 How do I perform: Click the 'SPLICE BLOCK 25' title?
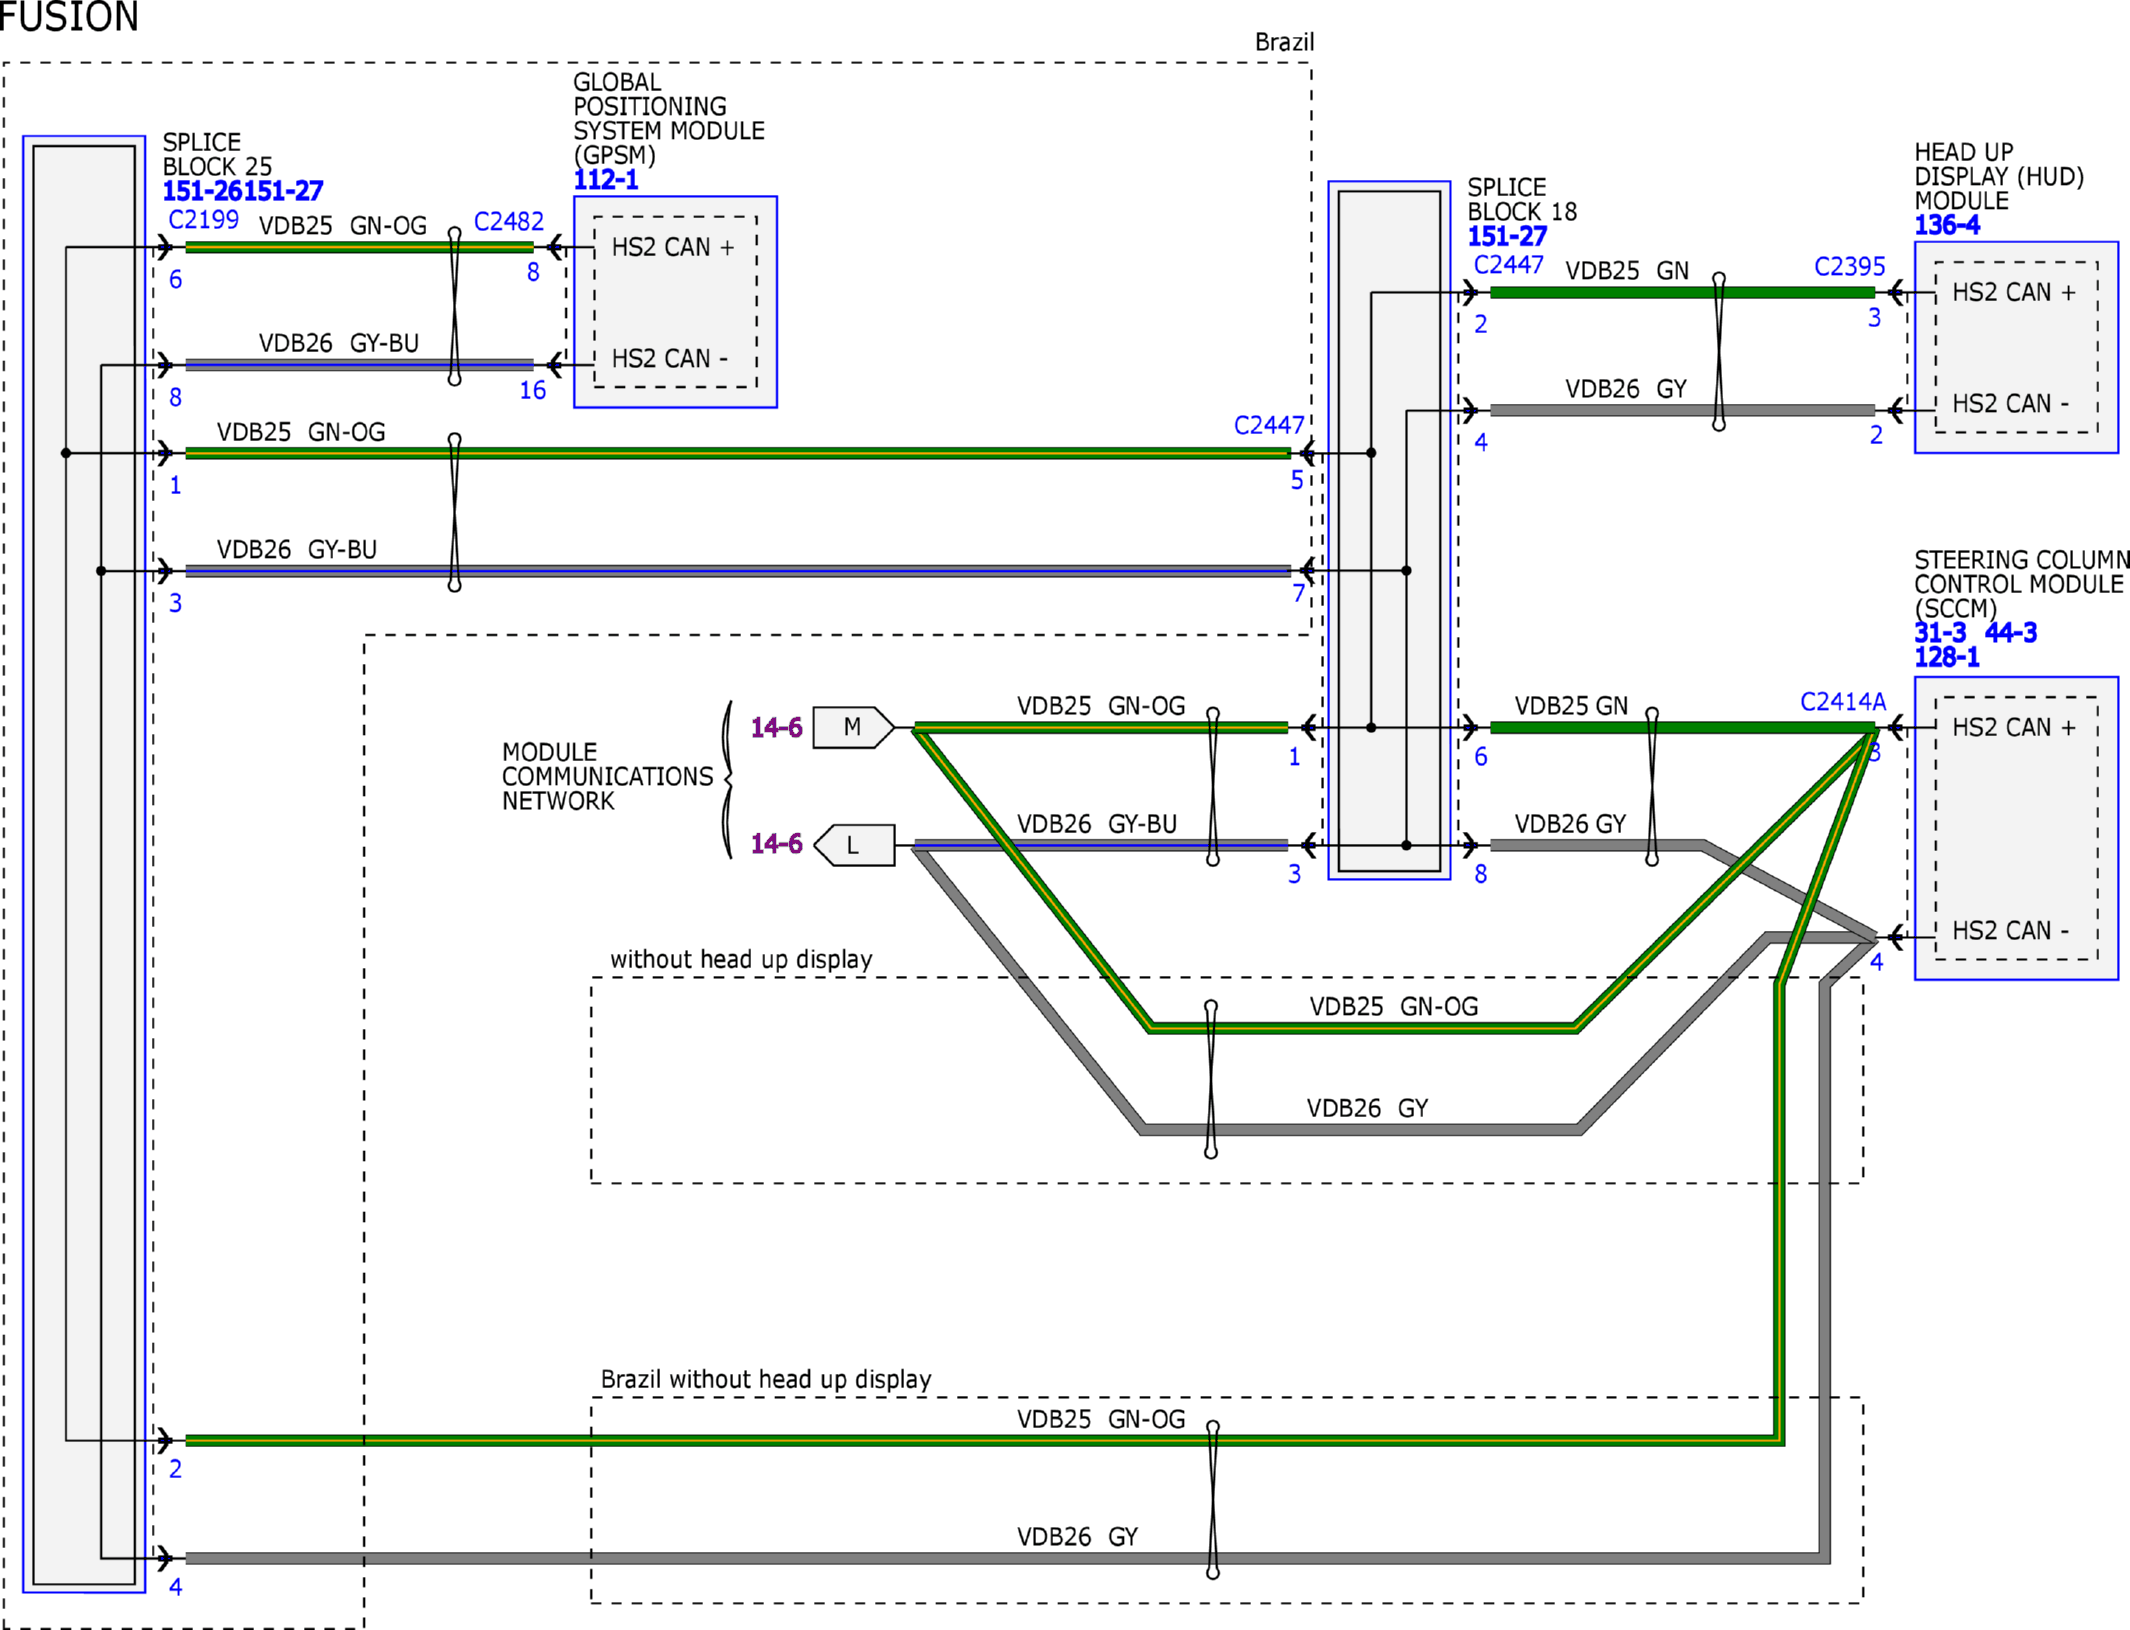pos(217,154)
